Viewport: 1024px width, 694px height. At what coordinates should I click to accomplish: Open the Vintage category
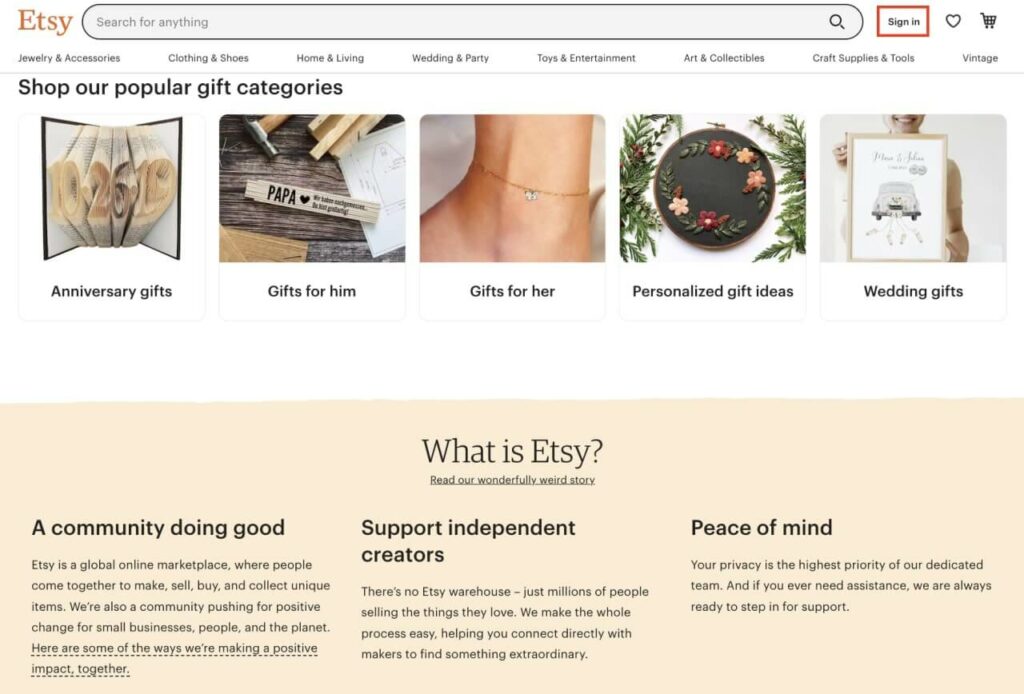tap(980, 58)
